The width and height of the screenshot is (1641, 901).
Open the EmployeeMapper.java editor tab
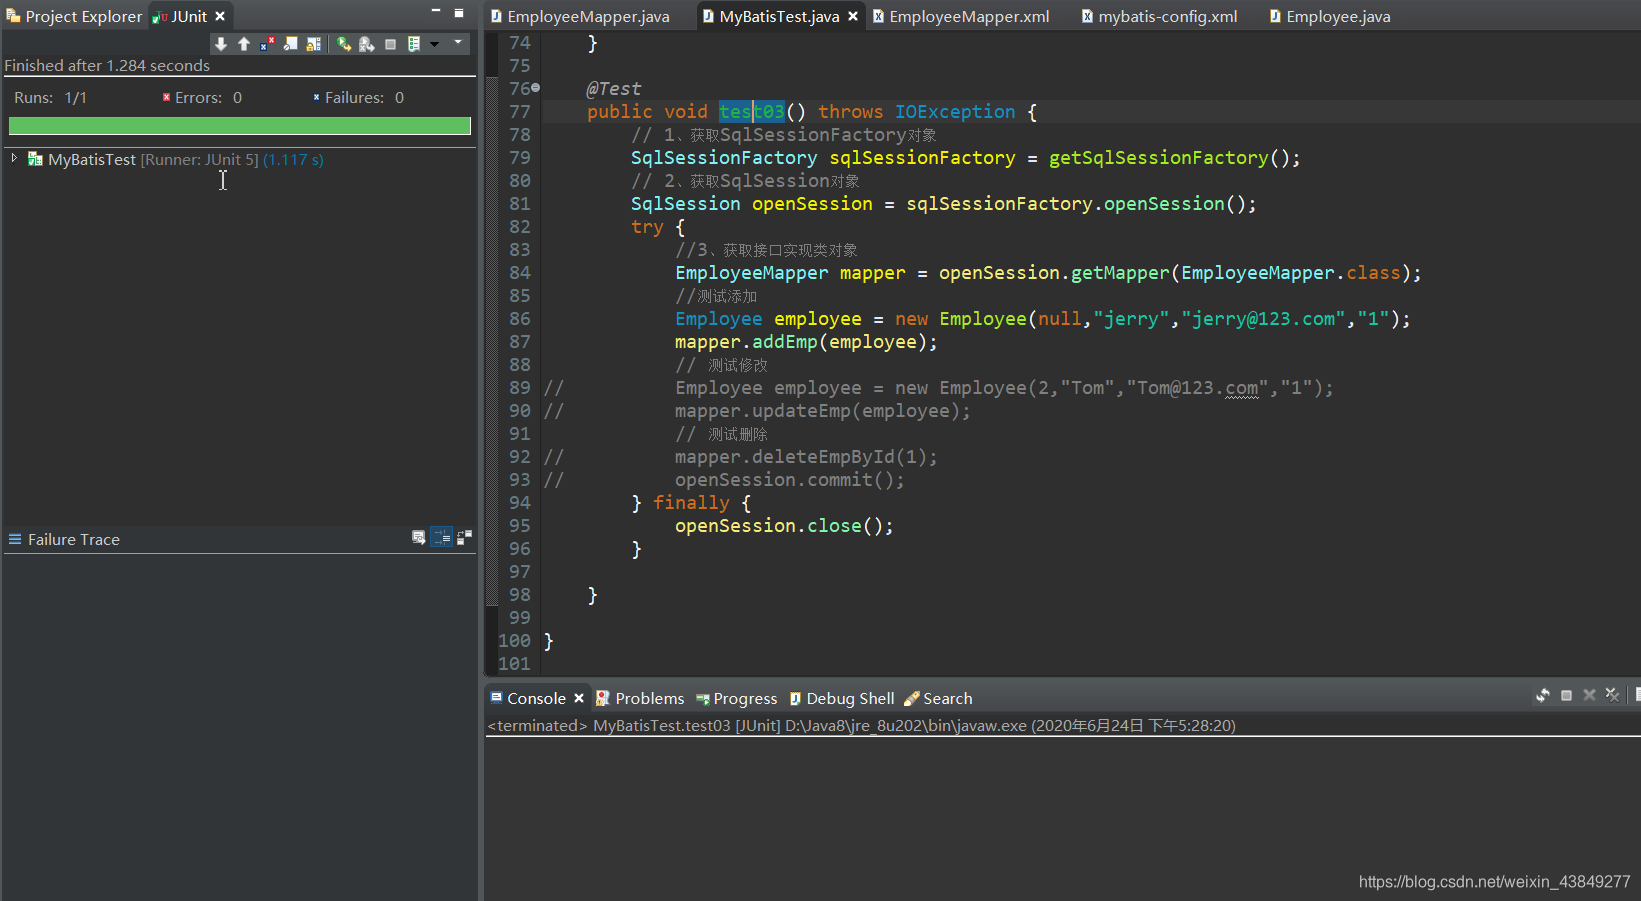tap(579, 16)
